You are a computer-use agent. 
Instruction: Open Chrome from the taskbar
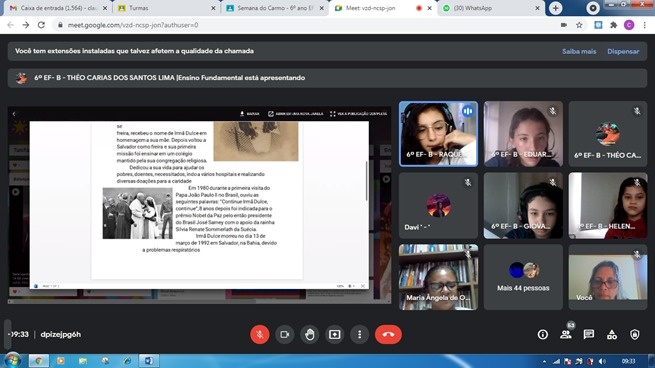click(38, 360)
